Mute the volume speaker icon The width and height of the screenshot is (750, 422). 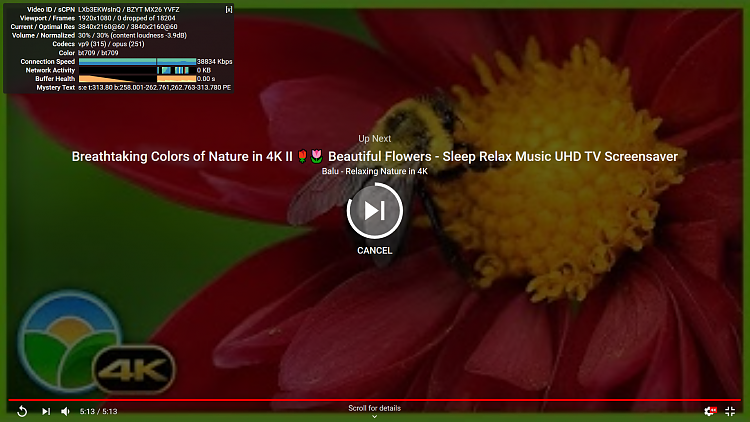pyautogui.click(x=66, y=411)
